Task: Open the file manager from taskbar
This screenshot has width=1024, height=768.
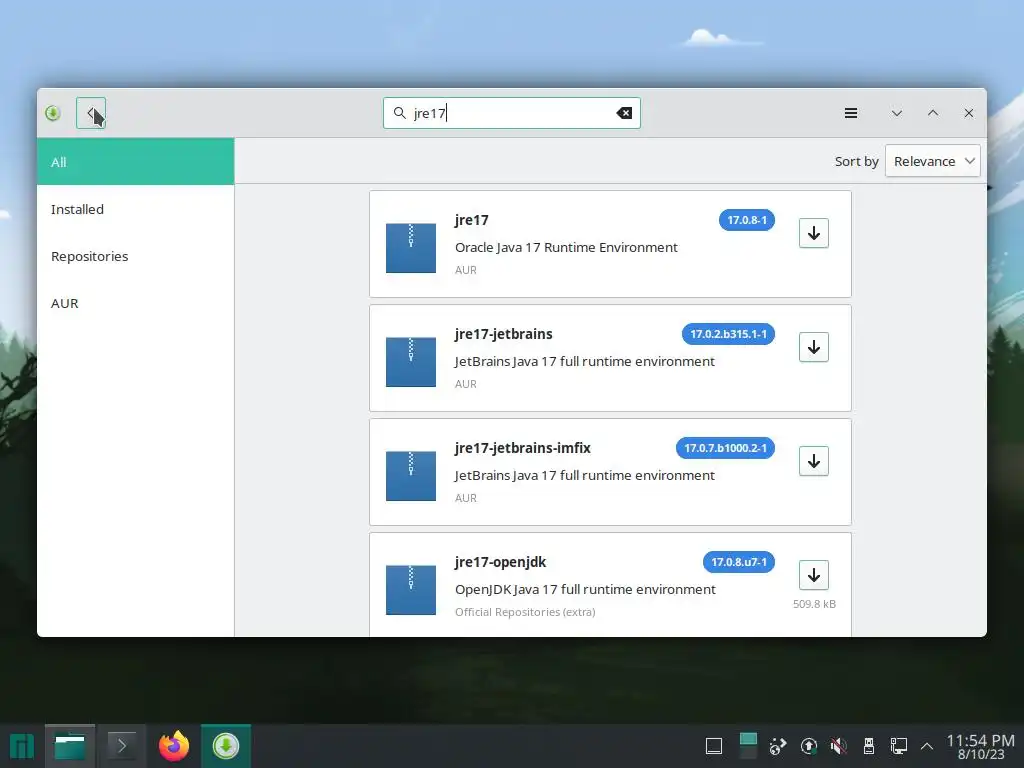Action: click(70, 746)
